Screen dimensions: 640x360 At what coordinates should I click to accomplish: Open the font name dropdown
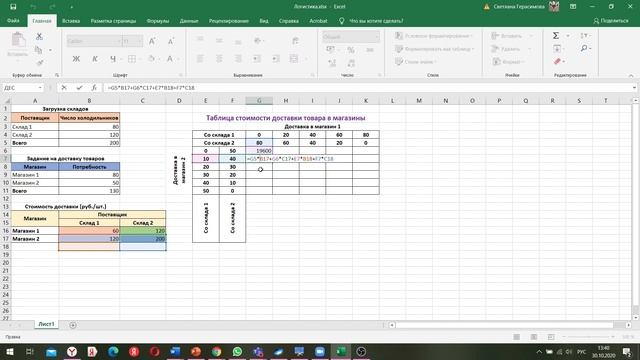pos(119,41)
